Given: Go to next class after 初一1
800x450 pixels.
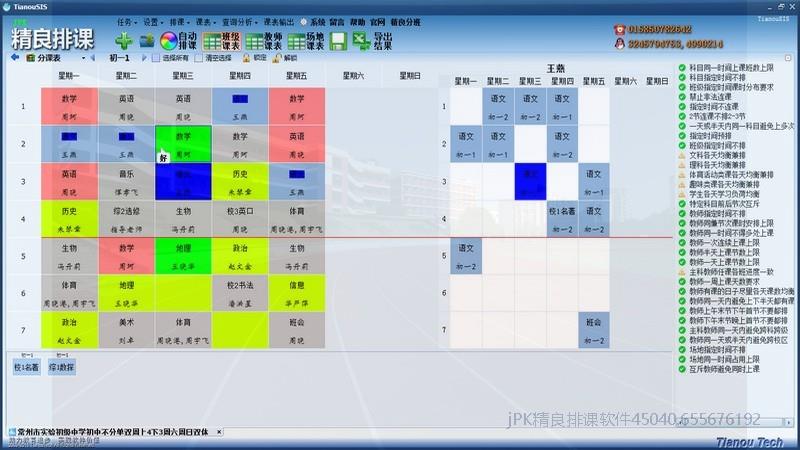Looking at the screenshot, I should pyautogui.click(x=144, y=58).
